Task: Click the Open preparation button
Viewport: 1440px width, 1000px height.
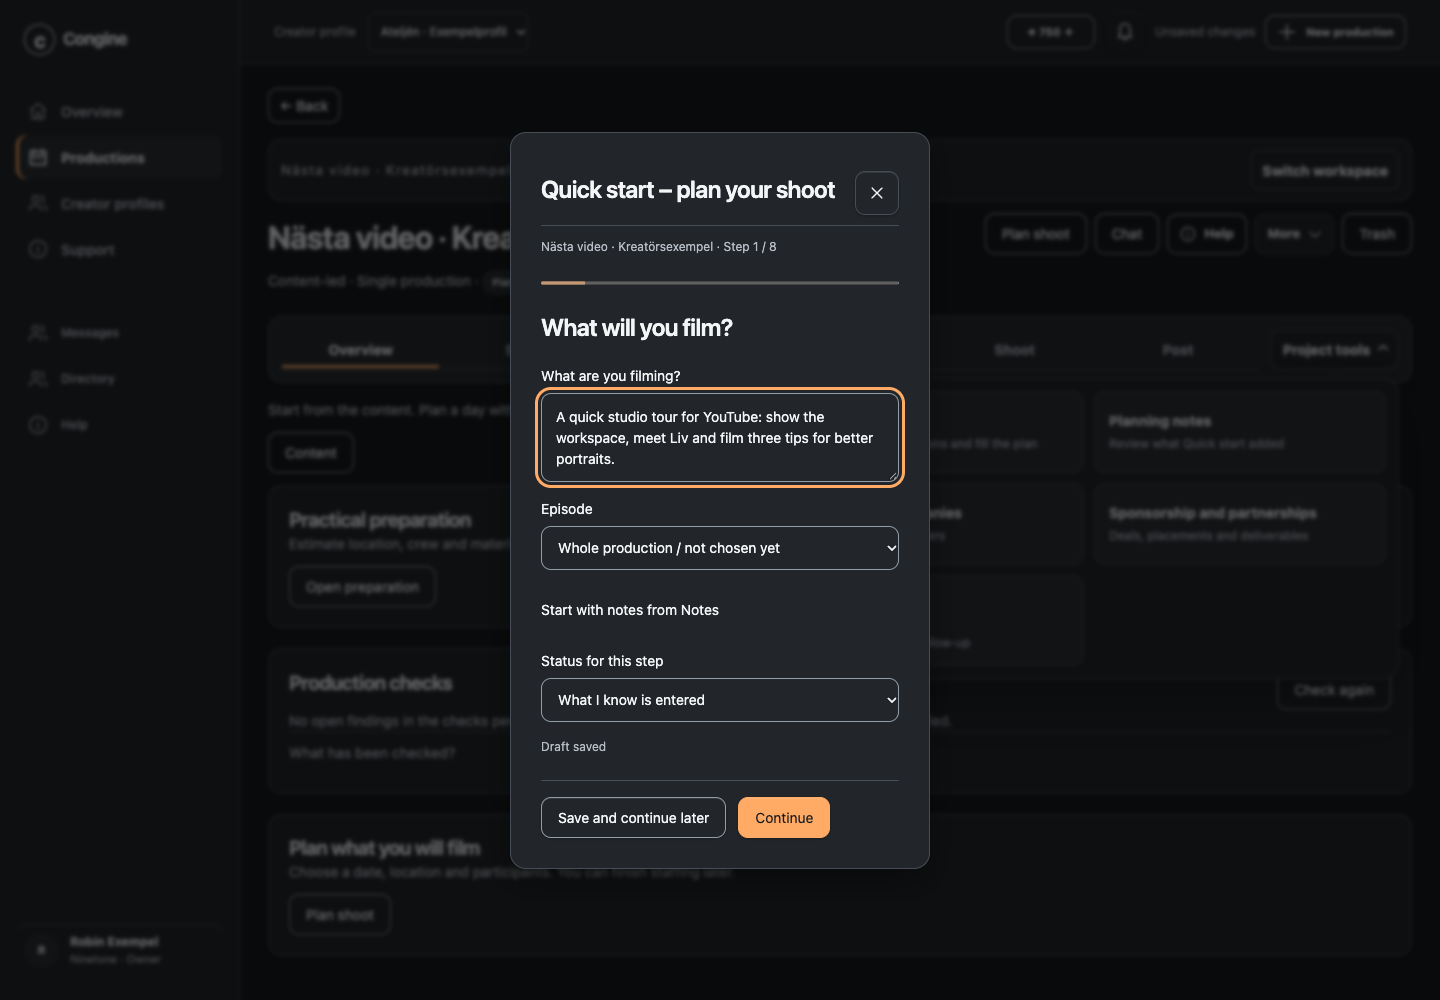Action: [x=362, y=587]
